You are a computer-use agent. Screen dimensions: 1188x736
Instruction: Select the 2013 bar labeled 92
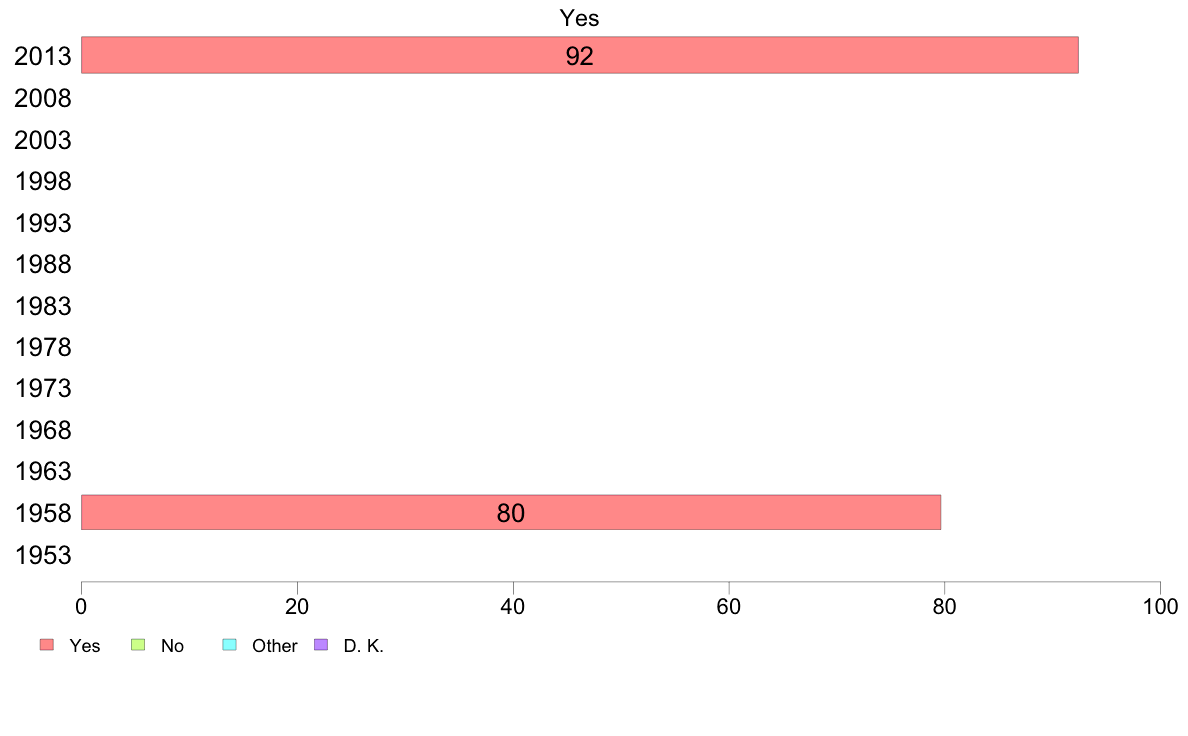[580, 55]
